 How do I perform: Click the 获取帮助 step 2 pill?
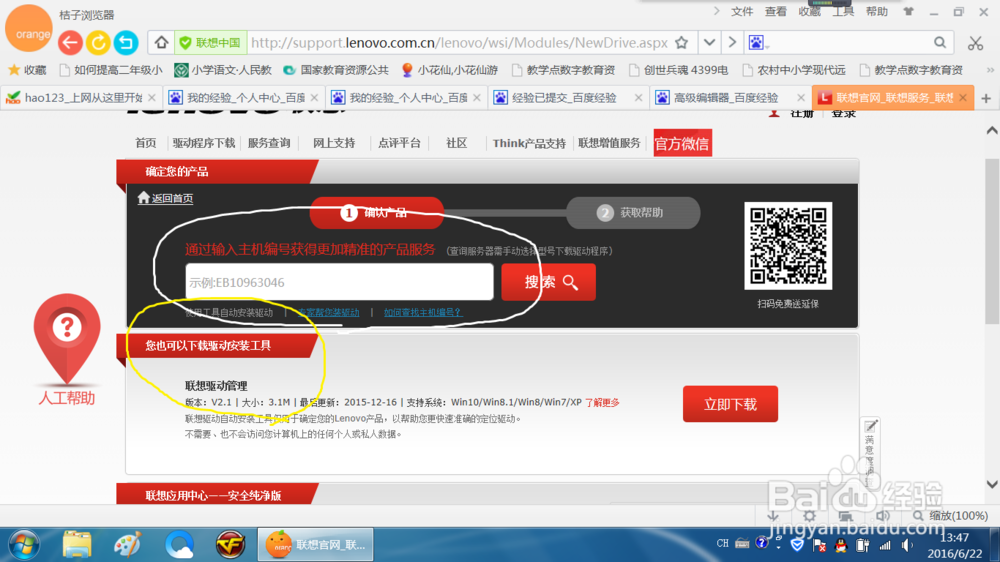click(x=633, y=212)
